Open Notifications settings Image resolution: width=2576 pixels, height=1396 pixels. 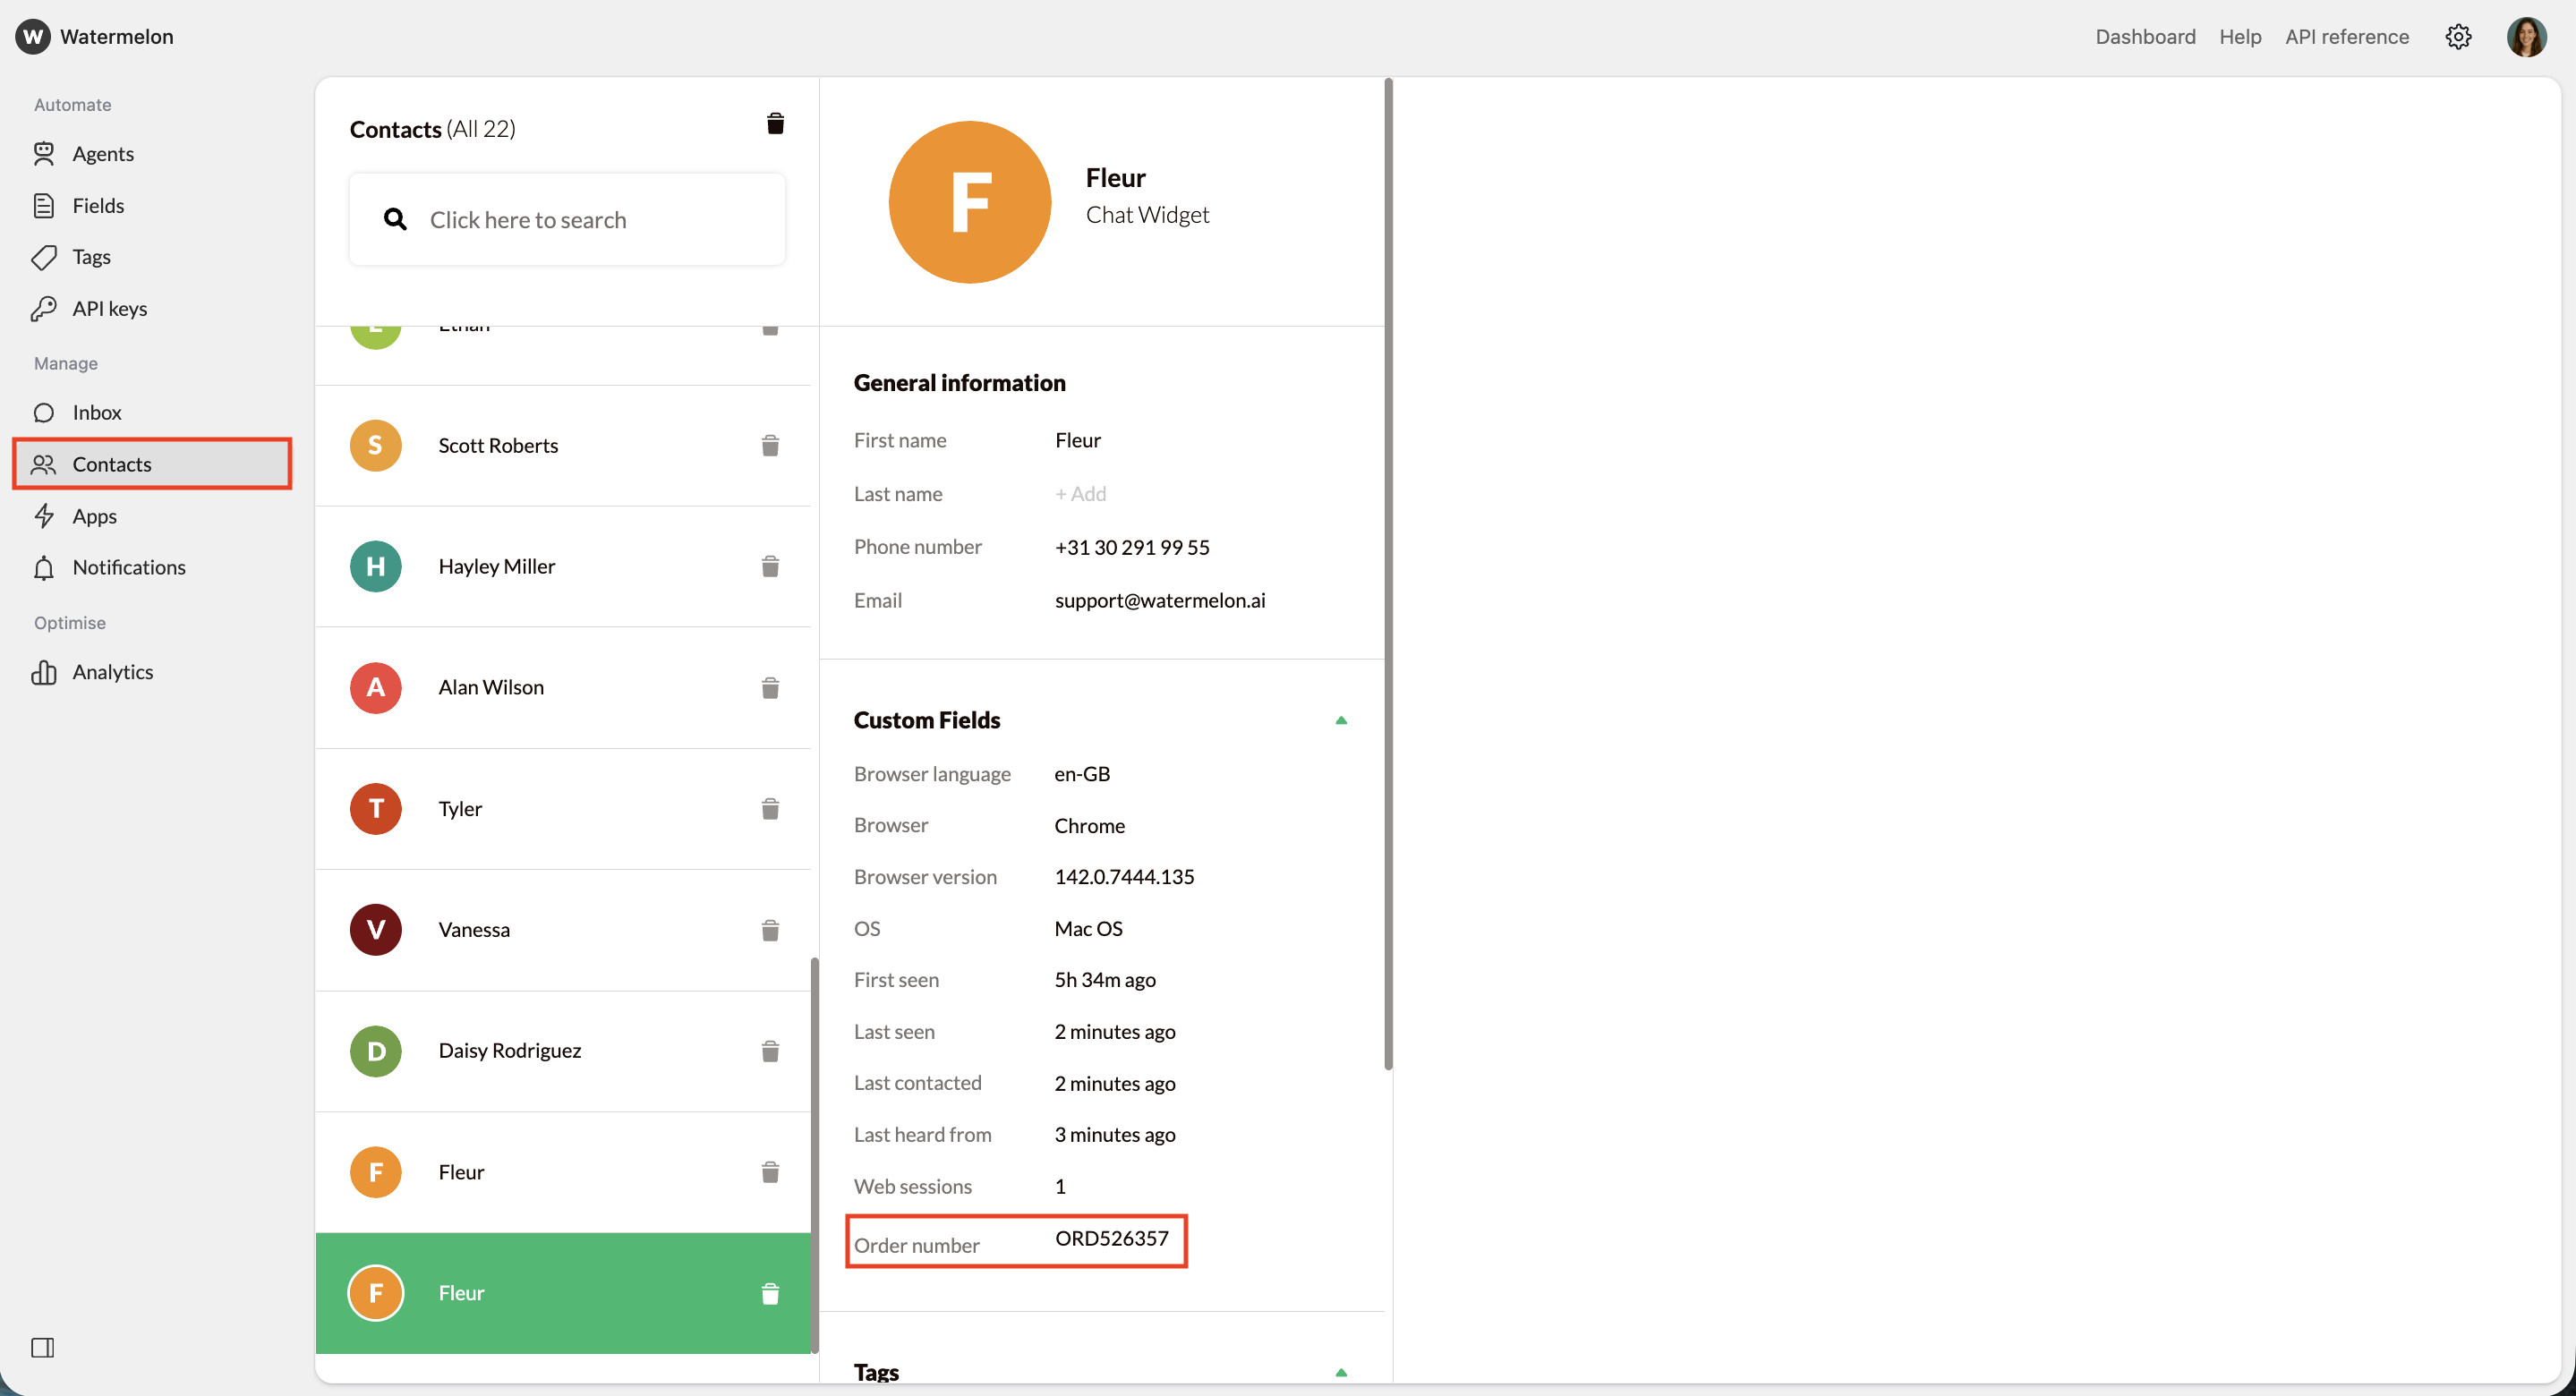pos(129,567)
